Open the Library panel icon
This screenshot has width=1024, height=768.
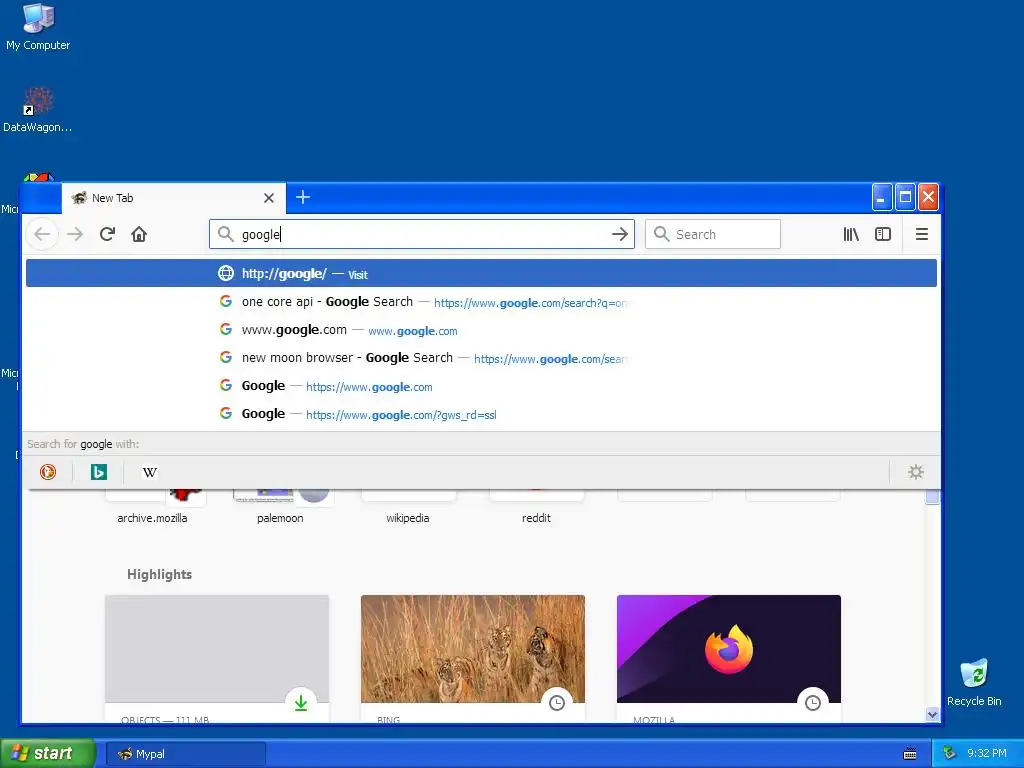coord(850,234)
